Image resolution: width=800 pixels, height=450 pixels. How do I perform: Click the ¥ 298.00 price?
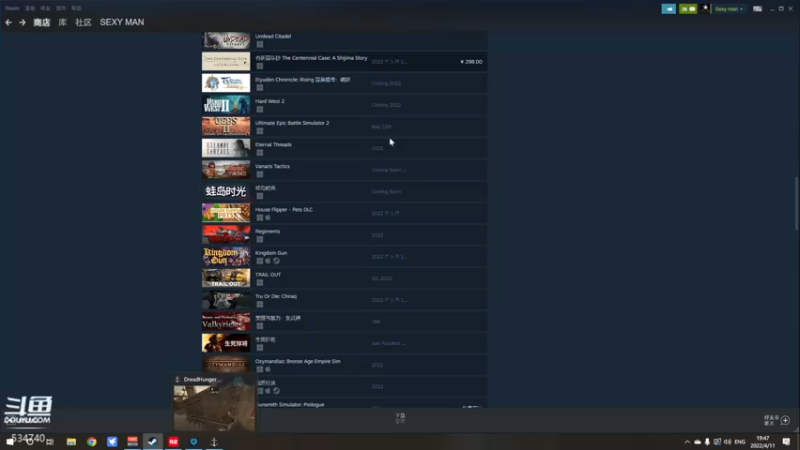coord(471,62)
